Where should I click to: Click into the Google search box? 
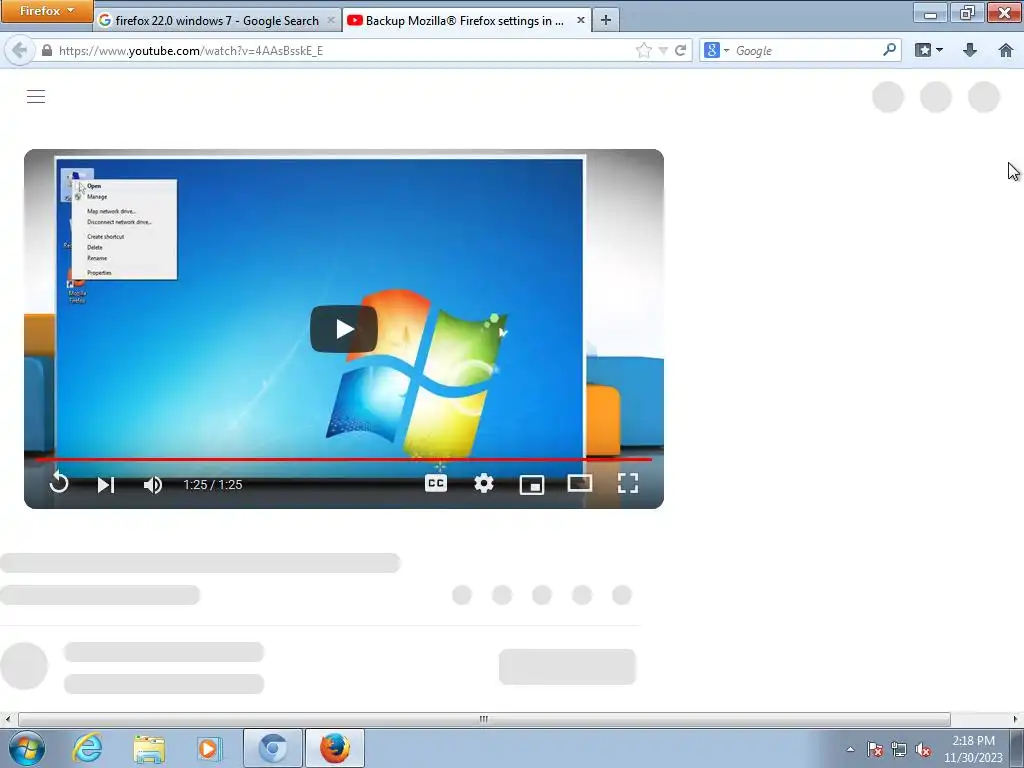tap(807, 50)
